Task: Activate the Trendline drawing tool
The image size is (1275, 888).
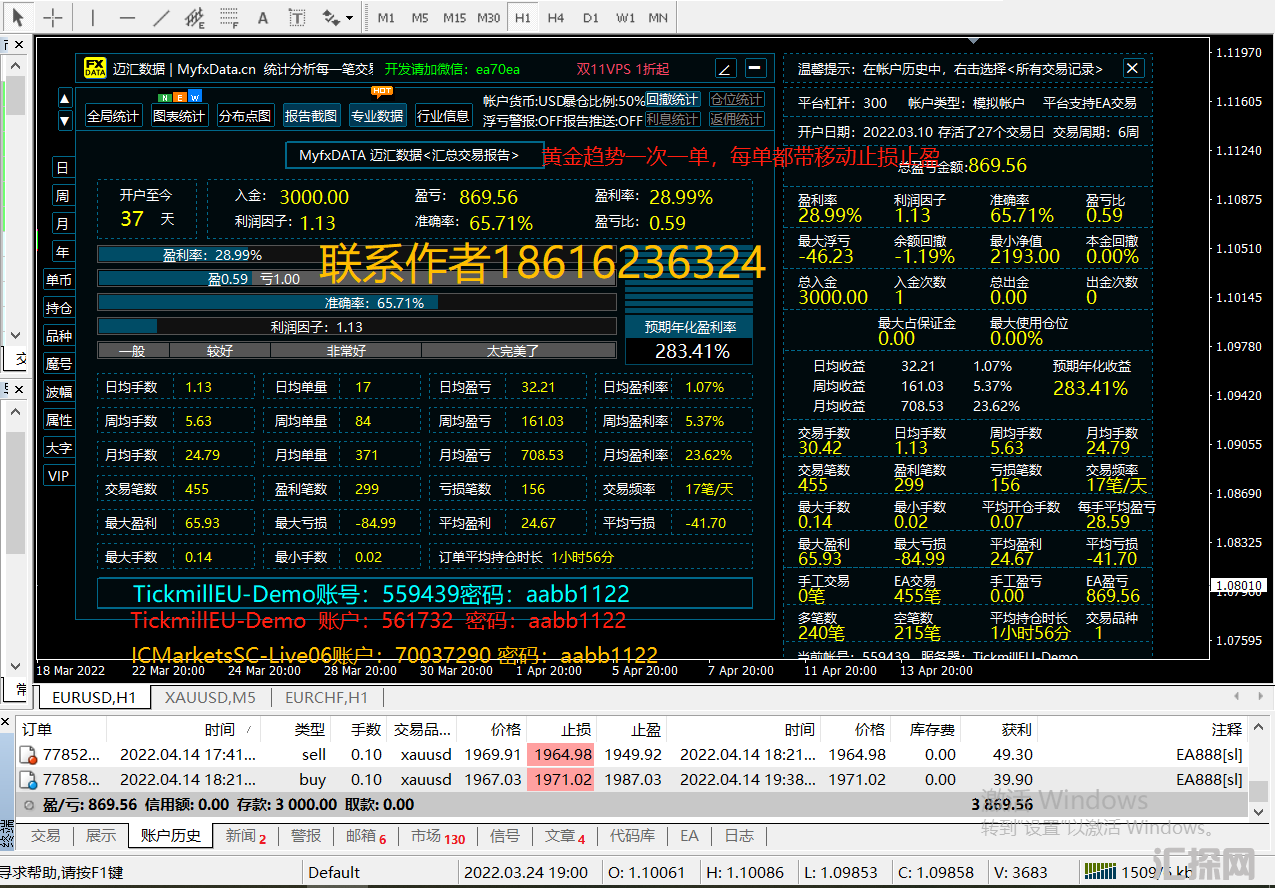Action: pos(161,18)
